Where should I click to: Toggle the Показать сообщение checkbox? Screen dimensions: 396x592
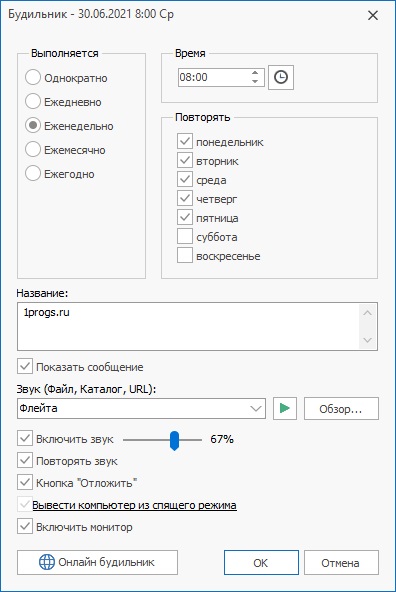pyautogui.click(x=25, y=367)
